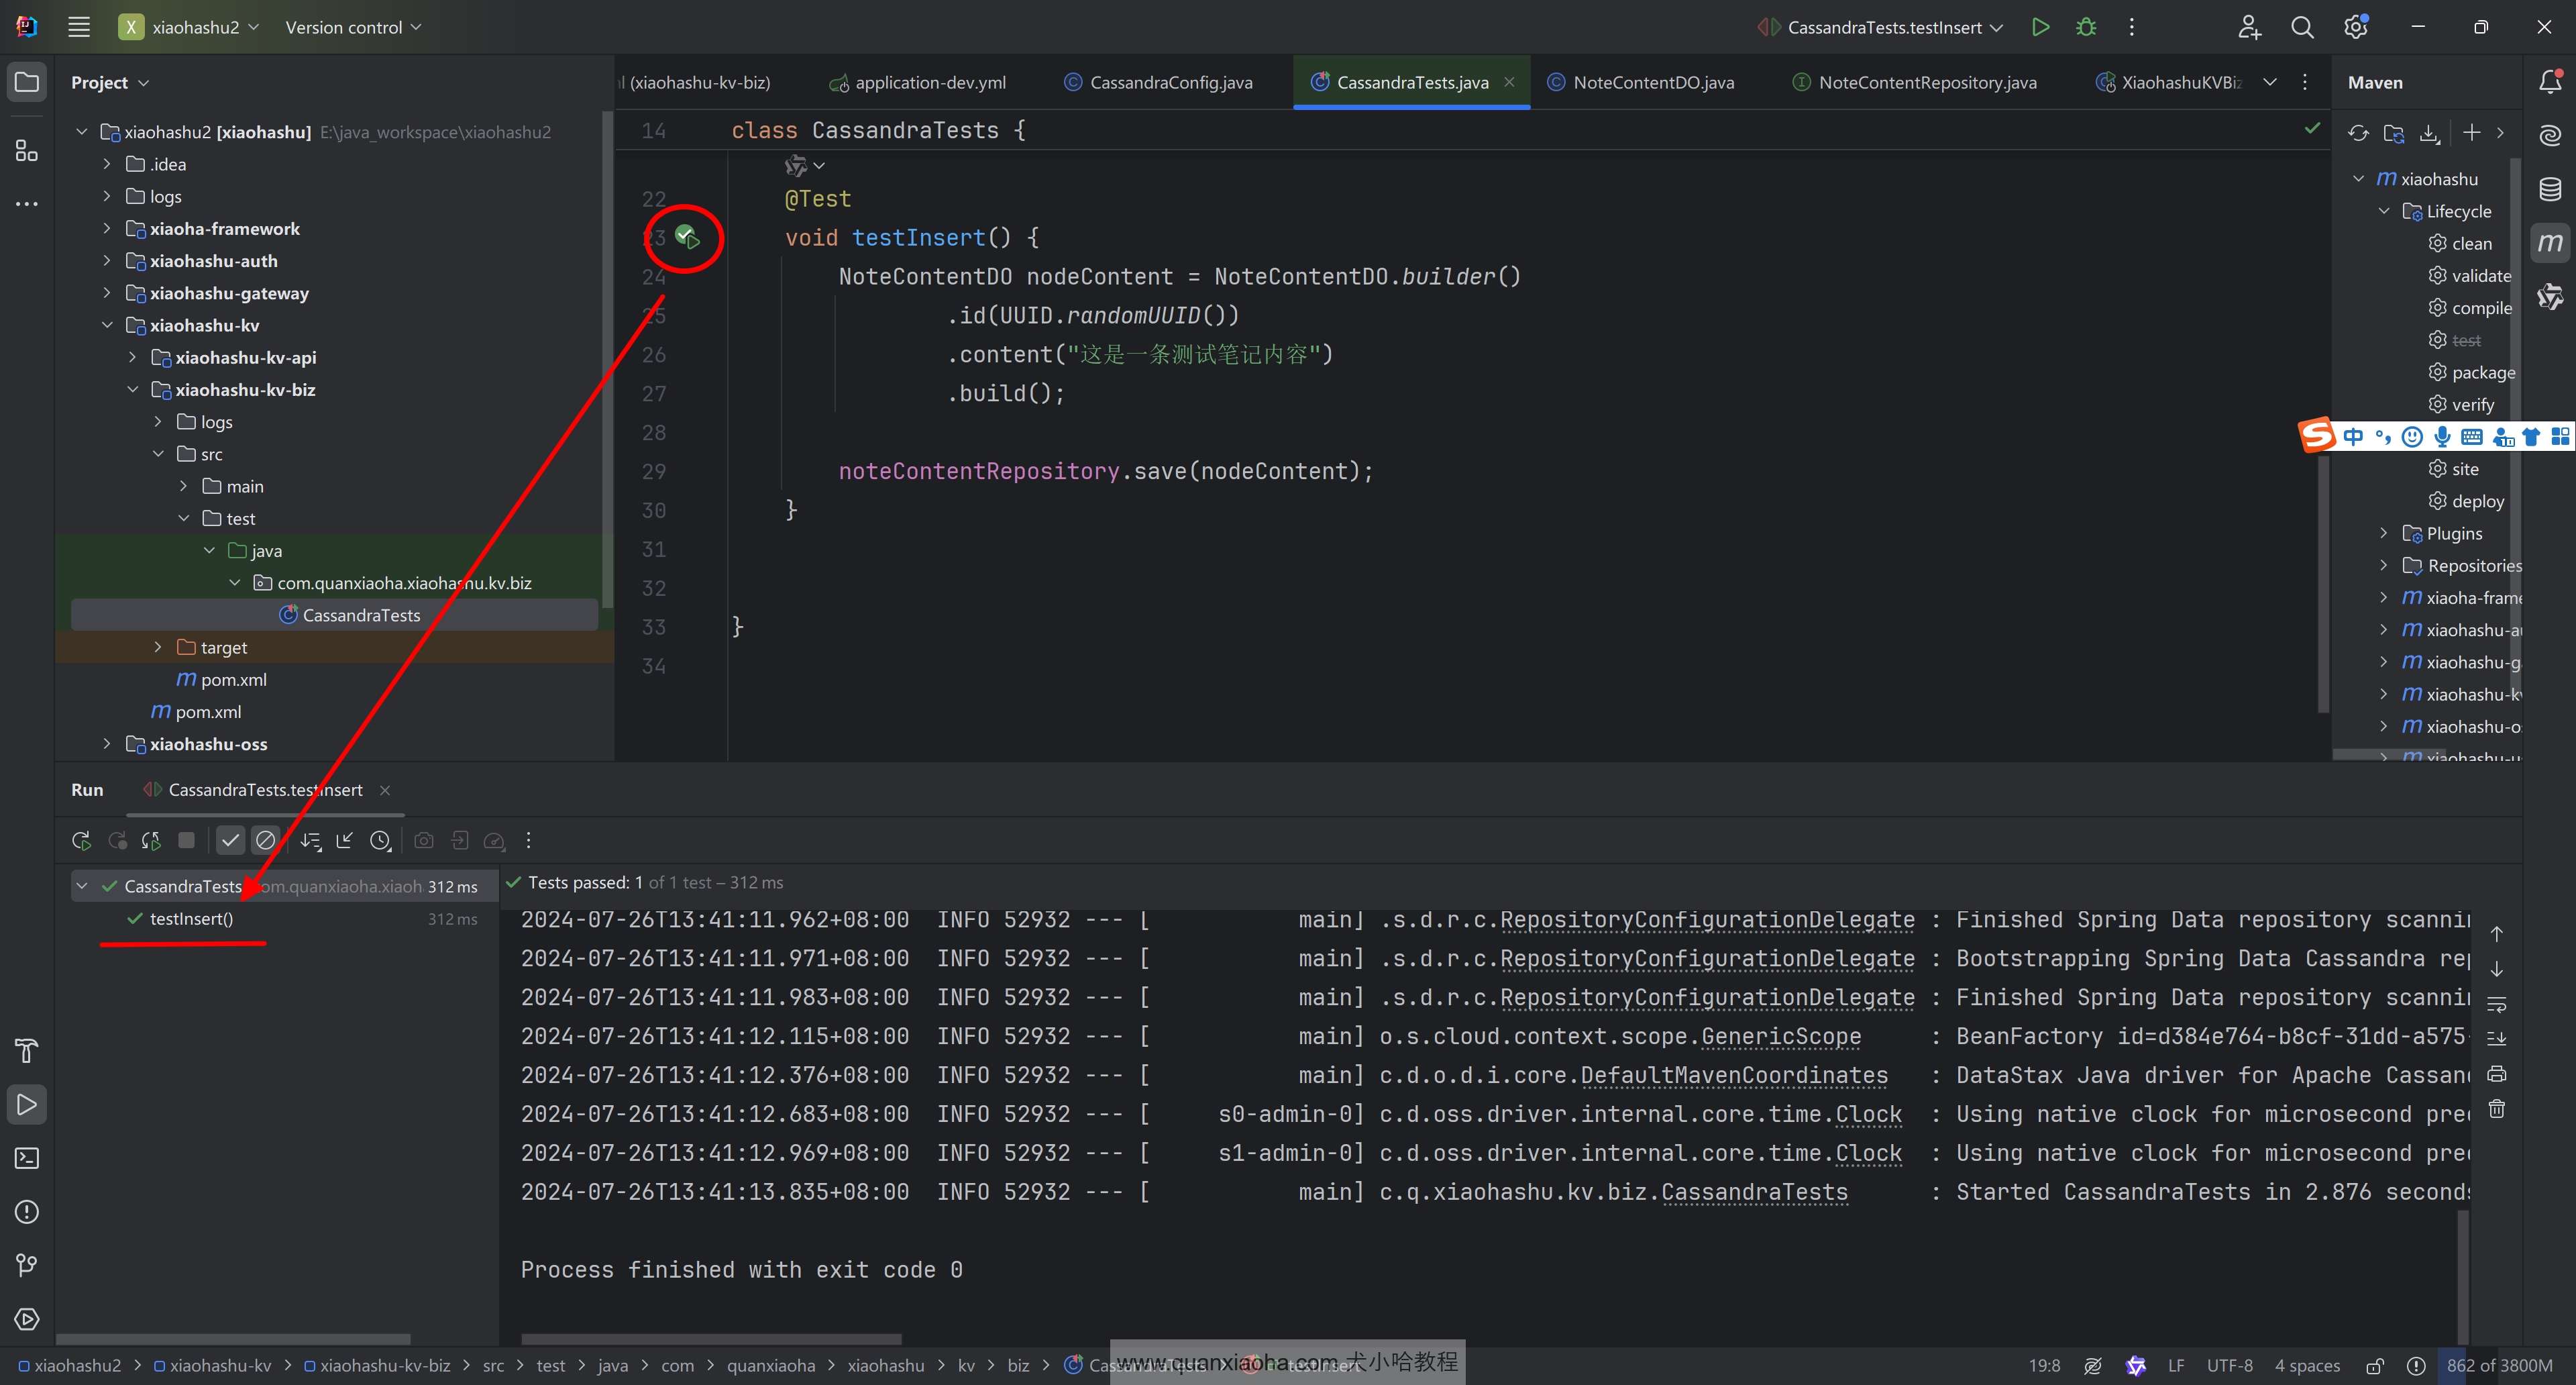The width and height of the screenshot is (2576, 1385).
Task: Switch to the application-dev.yml tab
Action: pos(929,82)
